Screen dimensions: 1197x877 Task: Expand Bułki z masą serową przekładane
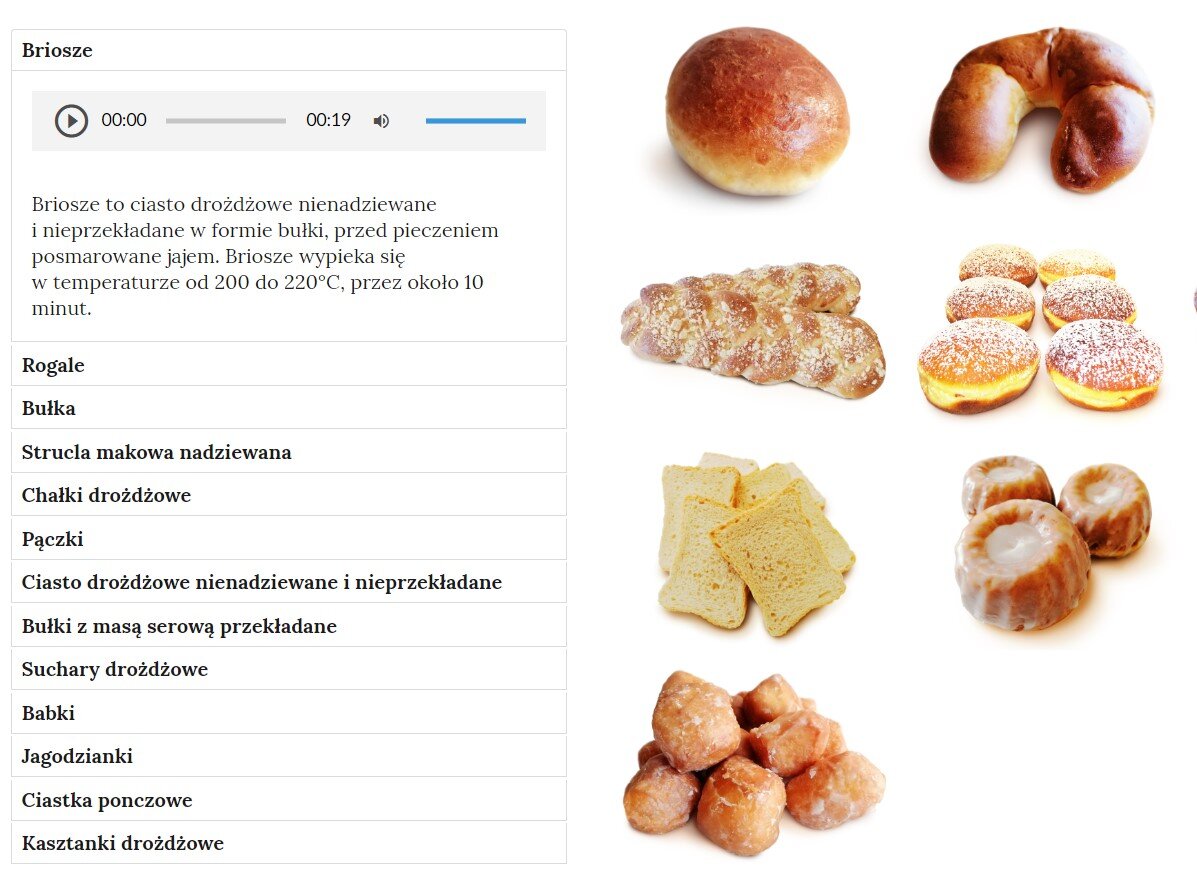[289, 626]
